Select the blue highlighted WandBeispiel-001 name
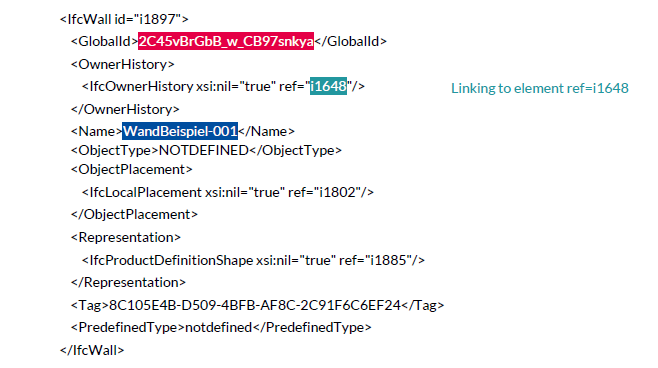Viewport: 658px width, 368px height. coord(180,131)
